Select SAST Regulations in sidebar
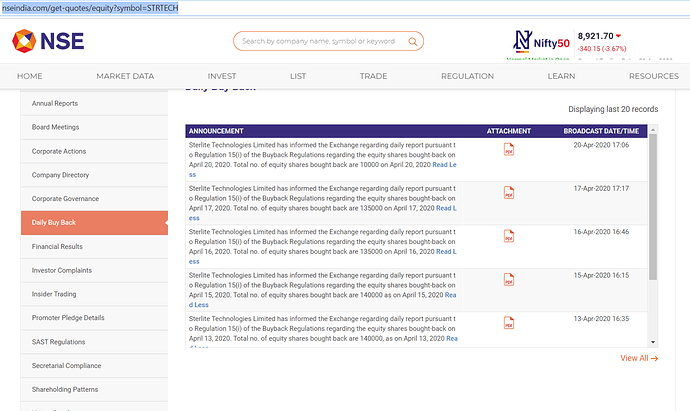 (94, 342)
